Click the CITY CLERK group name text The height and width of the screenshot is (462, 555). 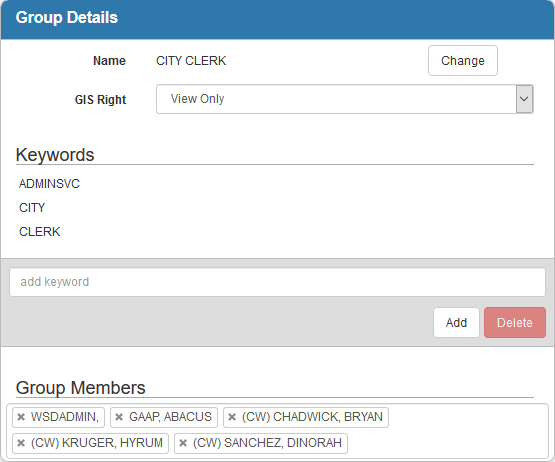[x=191, y=61]
